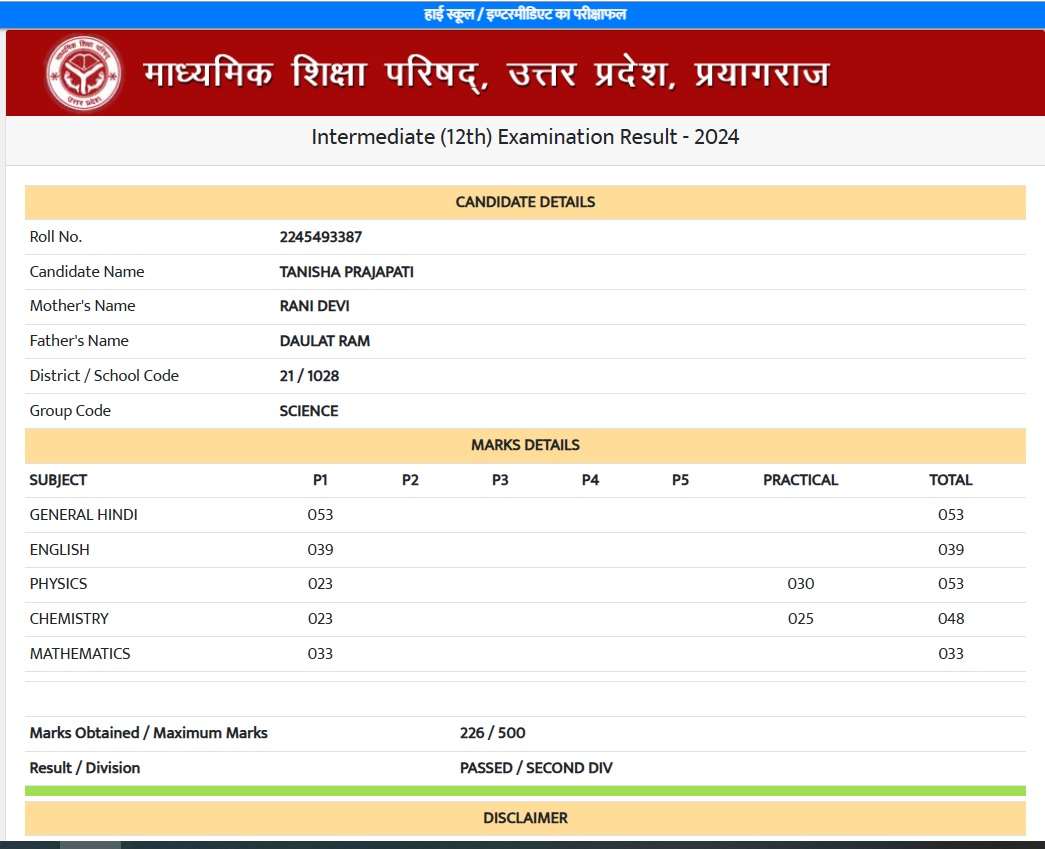This screenshot has height=849, width=1045.
Task: Click English's total 039
Action: (x=951, y=550)
